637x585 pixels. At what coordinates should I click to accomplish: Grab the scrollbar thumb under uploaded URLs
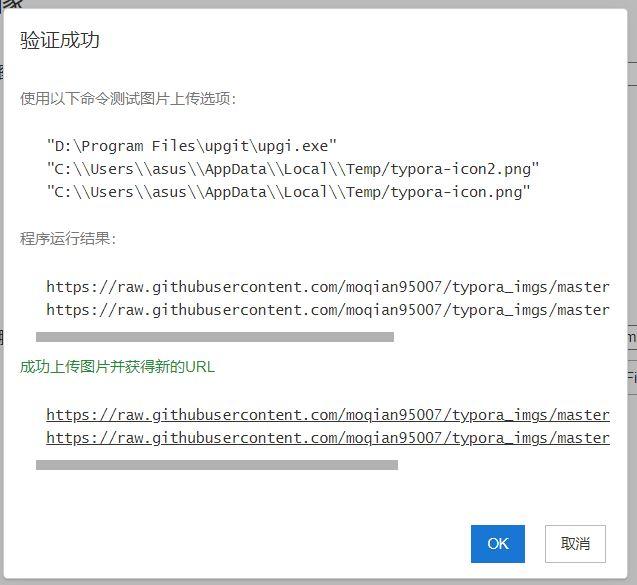click(217, 465)
